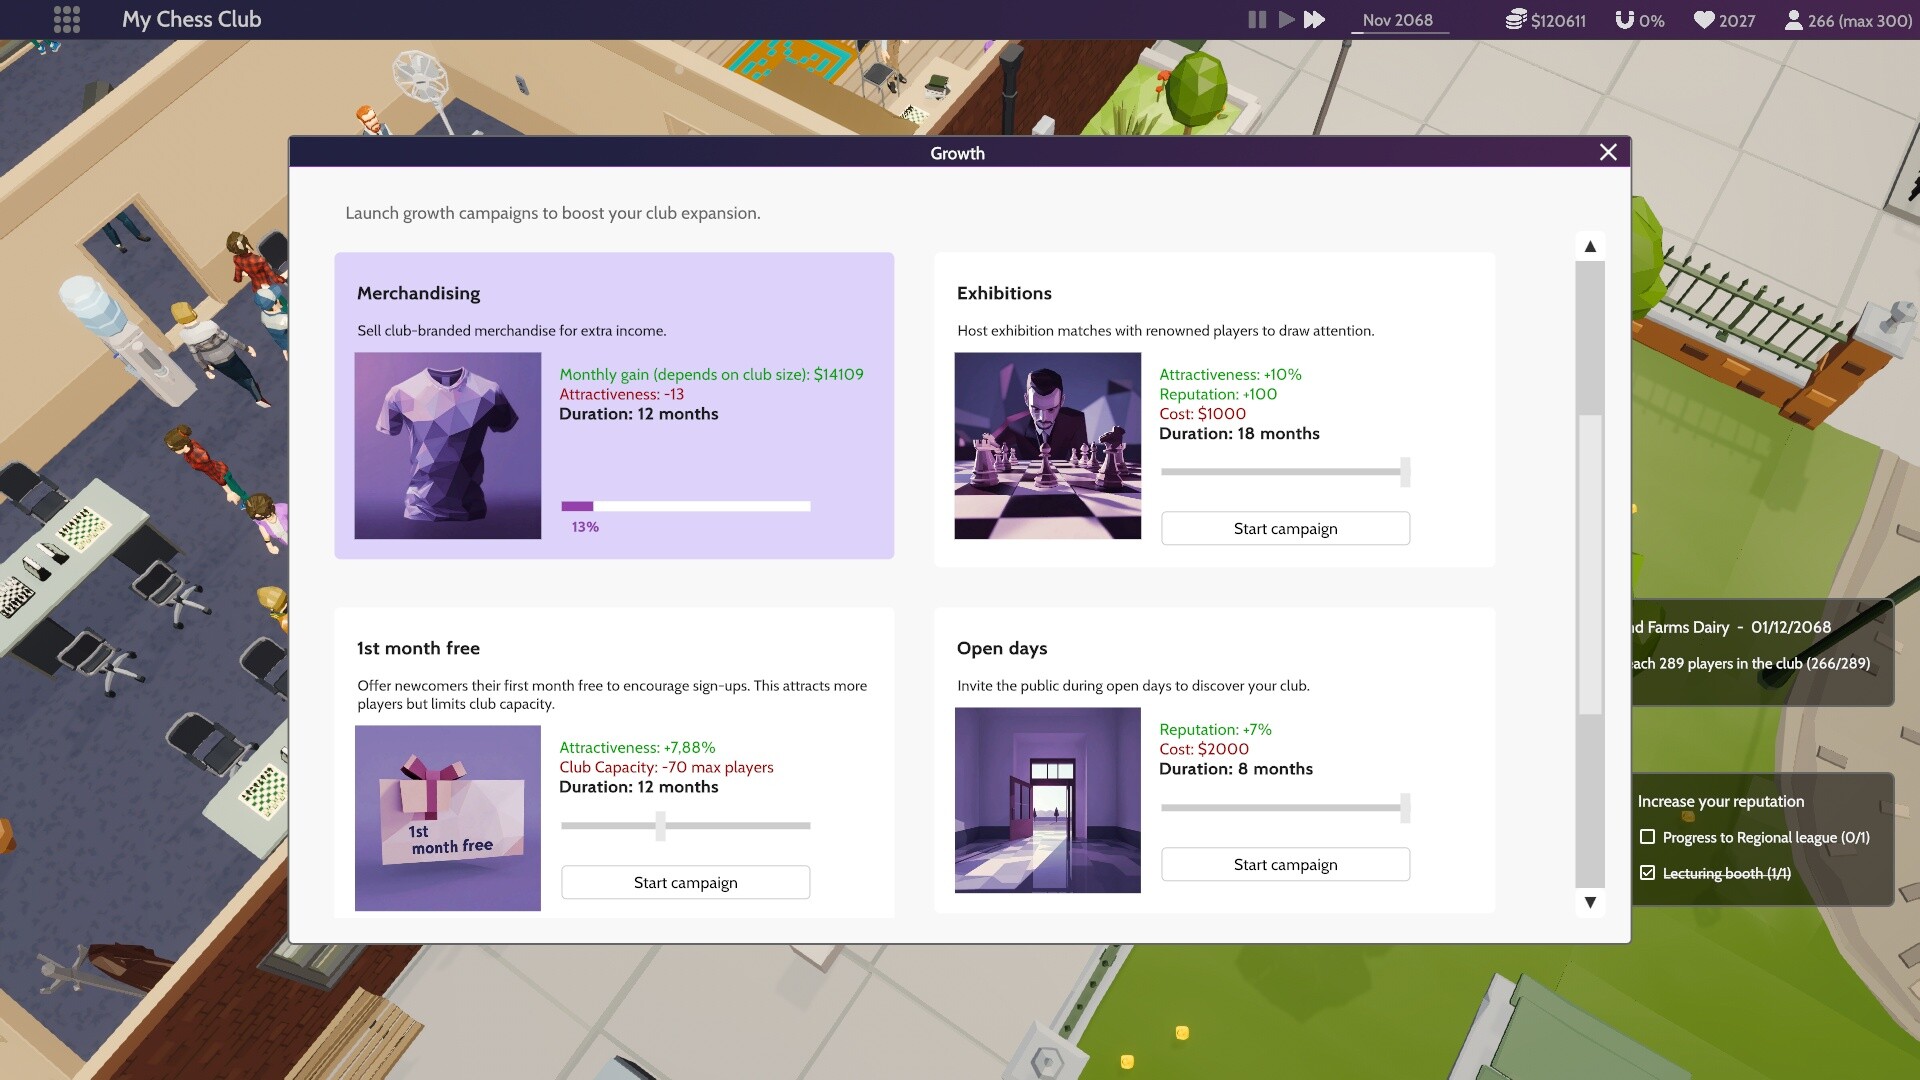Start the Exhibitions campaign
Viewport: 1920px width, 1080px height.
pos(1285,528)
